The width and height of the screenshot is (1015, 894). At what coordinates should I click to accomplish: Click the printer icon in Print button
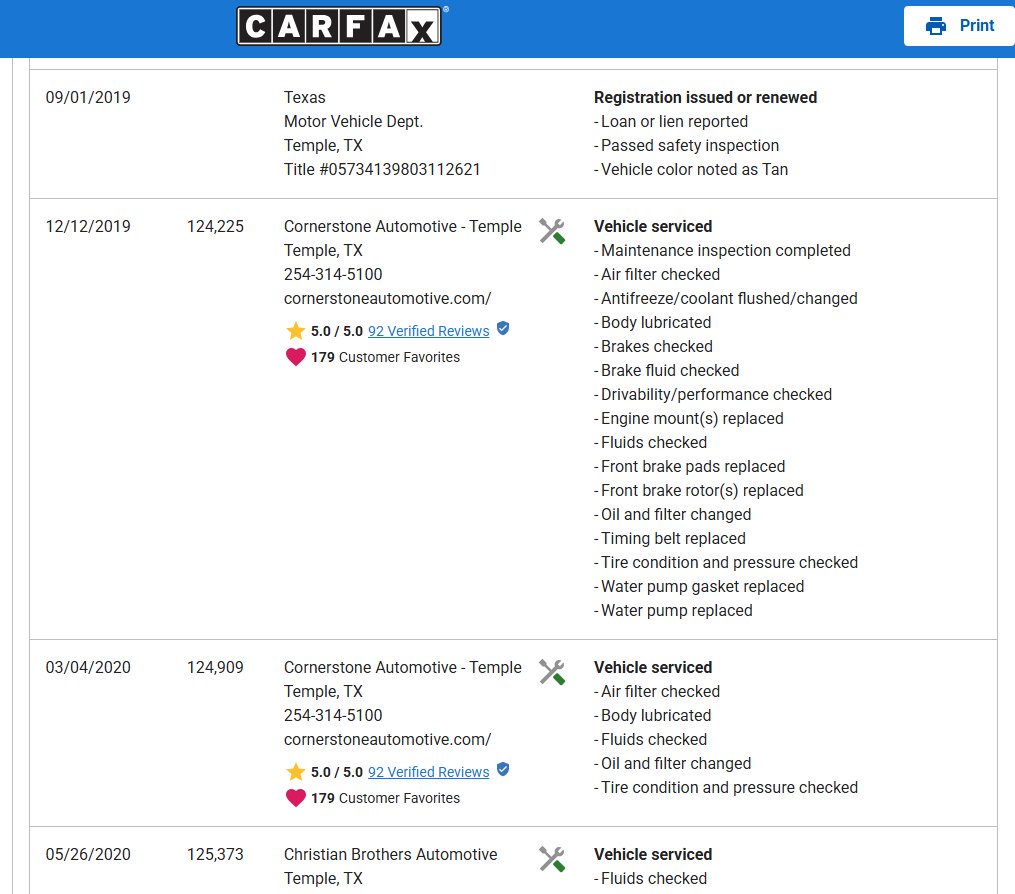coord(935,26)
